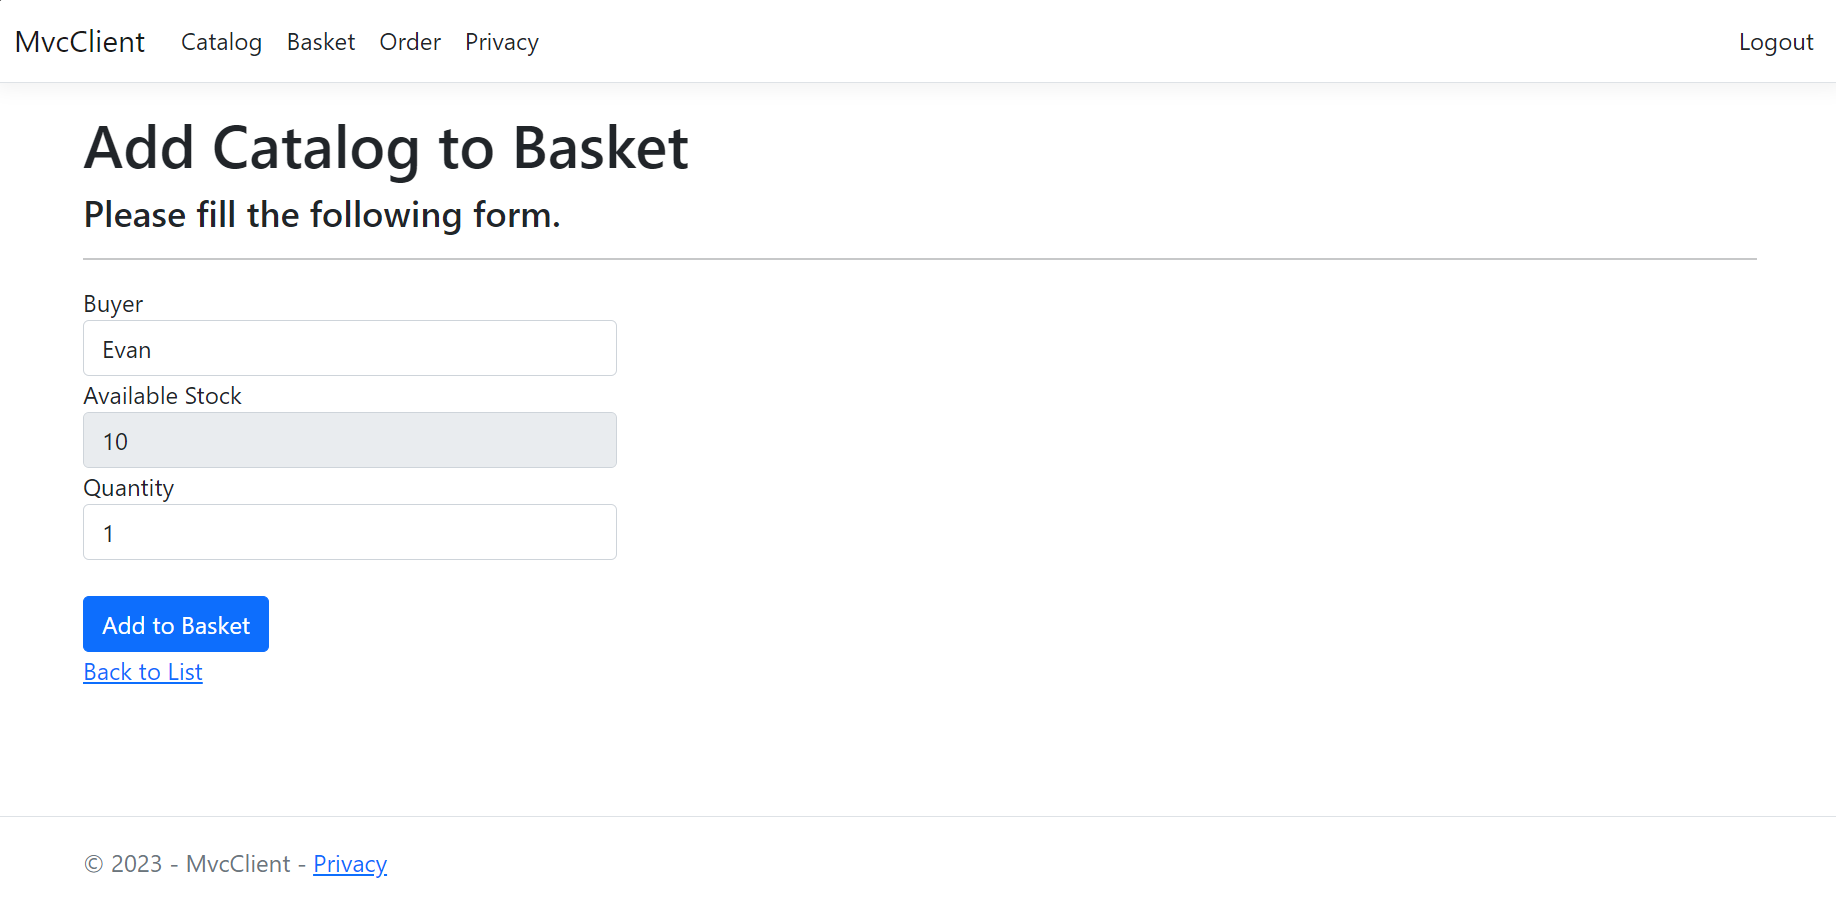Screen dimensions: 1836x904
Task: Click the disabled Available Stock field
Action: (350, 440)
